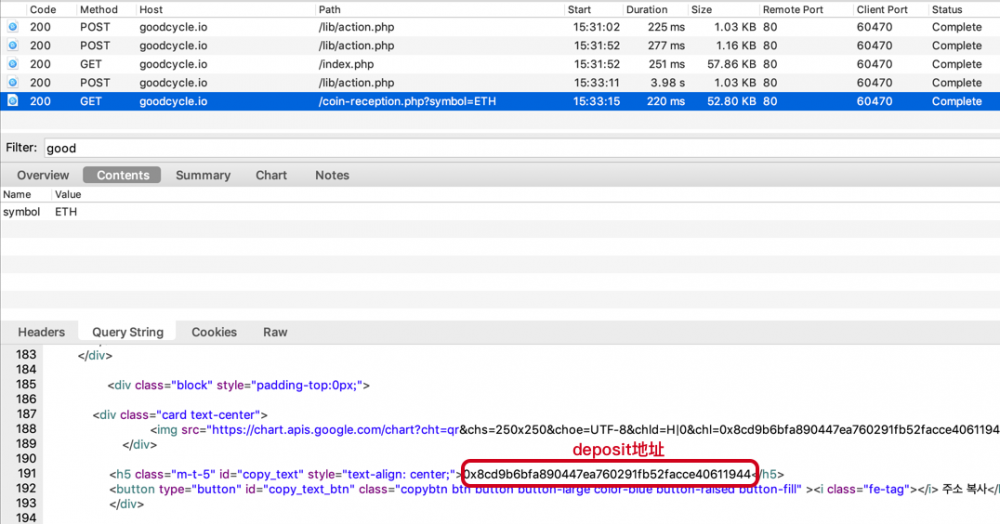Screen dimensions: 1000x524
Task: Click the icon of the 15:31:02 POST request
Action: click(12, 27)
